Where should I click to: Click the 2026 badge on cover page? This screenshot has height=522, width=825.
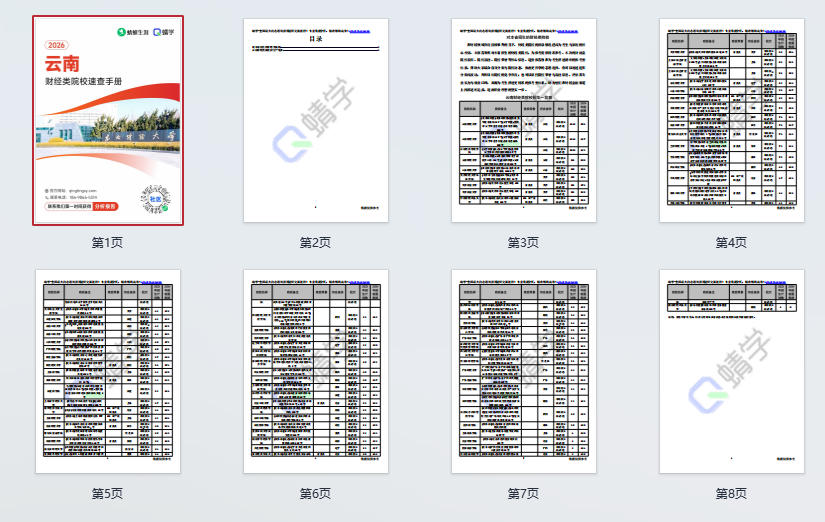coord(56,45)
